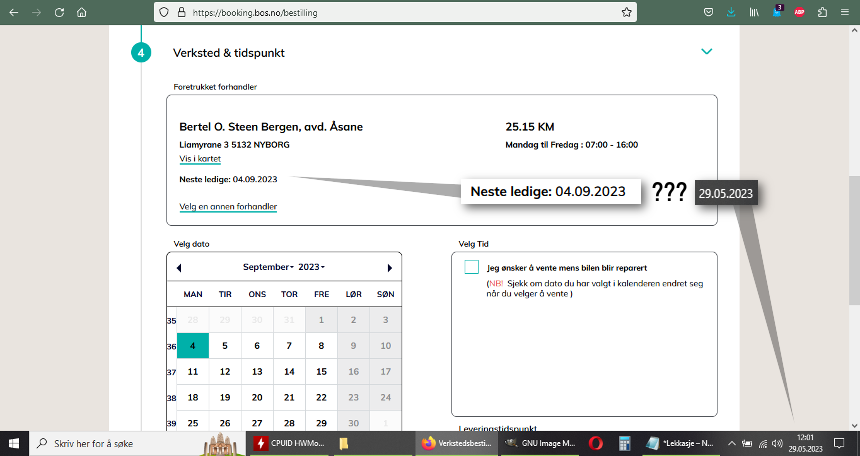The height and width of the screenshot is (456, 860).
Task: Open the browser home page
Action: pos(82,12)
